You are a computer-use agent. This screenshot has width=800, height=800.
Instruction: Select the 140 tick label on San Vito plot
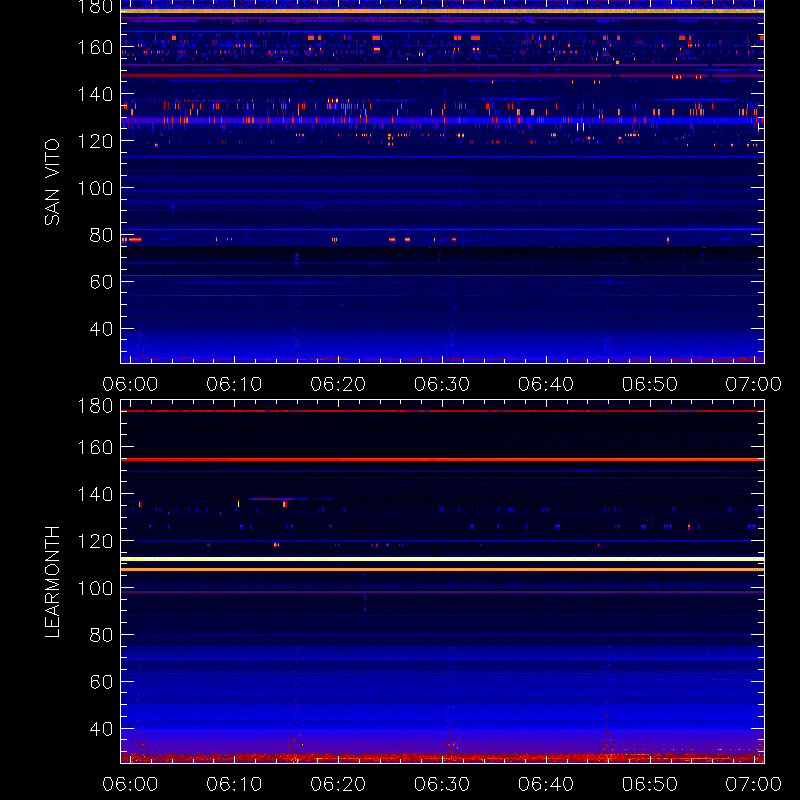(95, 94)
